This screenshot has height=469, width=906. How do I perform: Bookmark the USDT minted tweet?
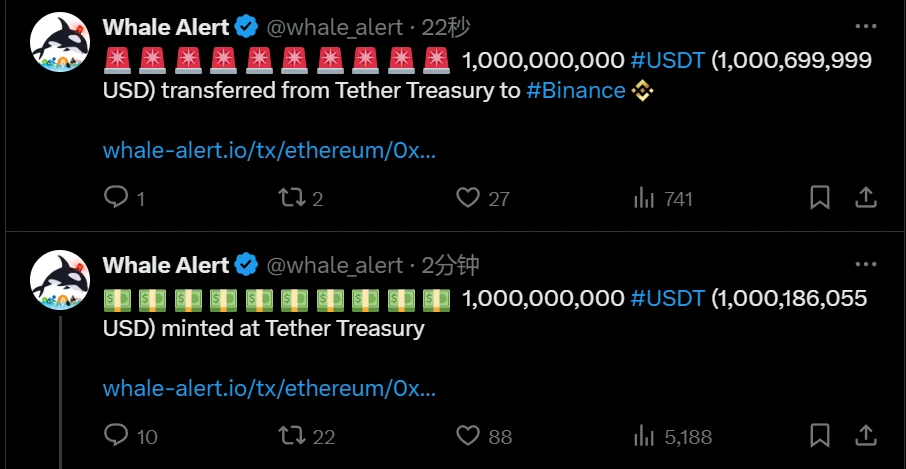coord(820,435)
